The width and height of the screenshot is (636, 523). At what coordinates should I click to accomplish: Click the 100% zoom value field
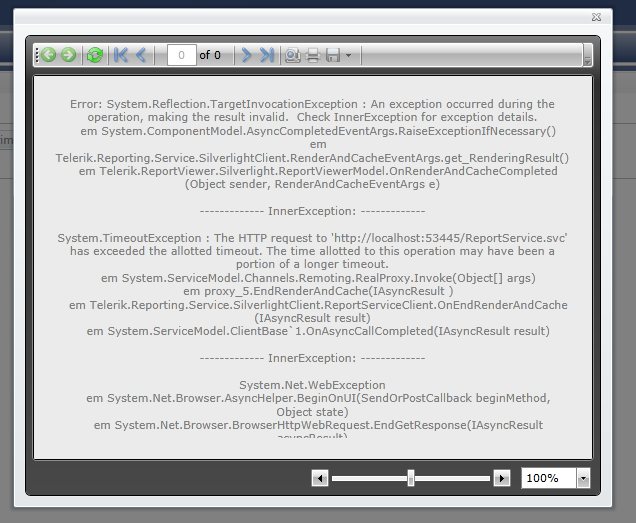pos(549,478)
